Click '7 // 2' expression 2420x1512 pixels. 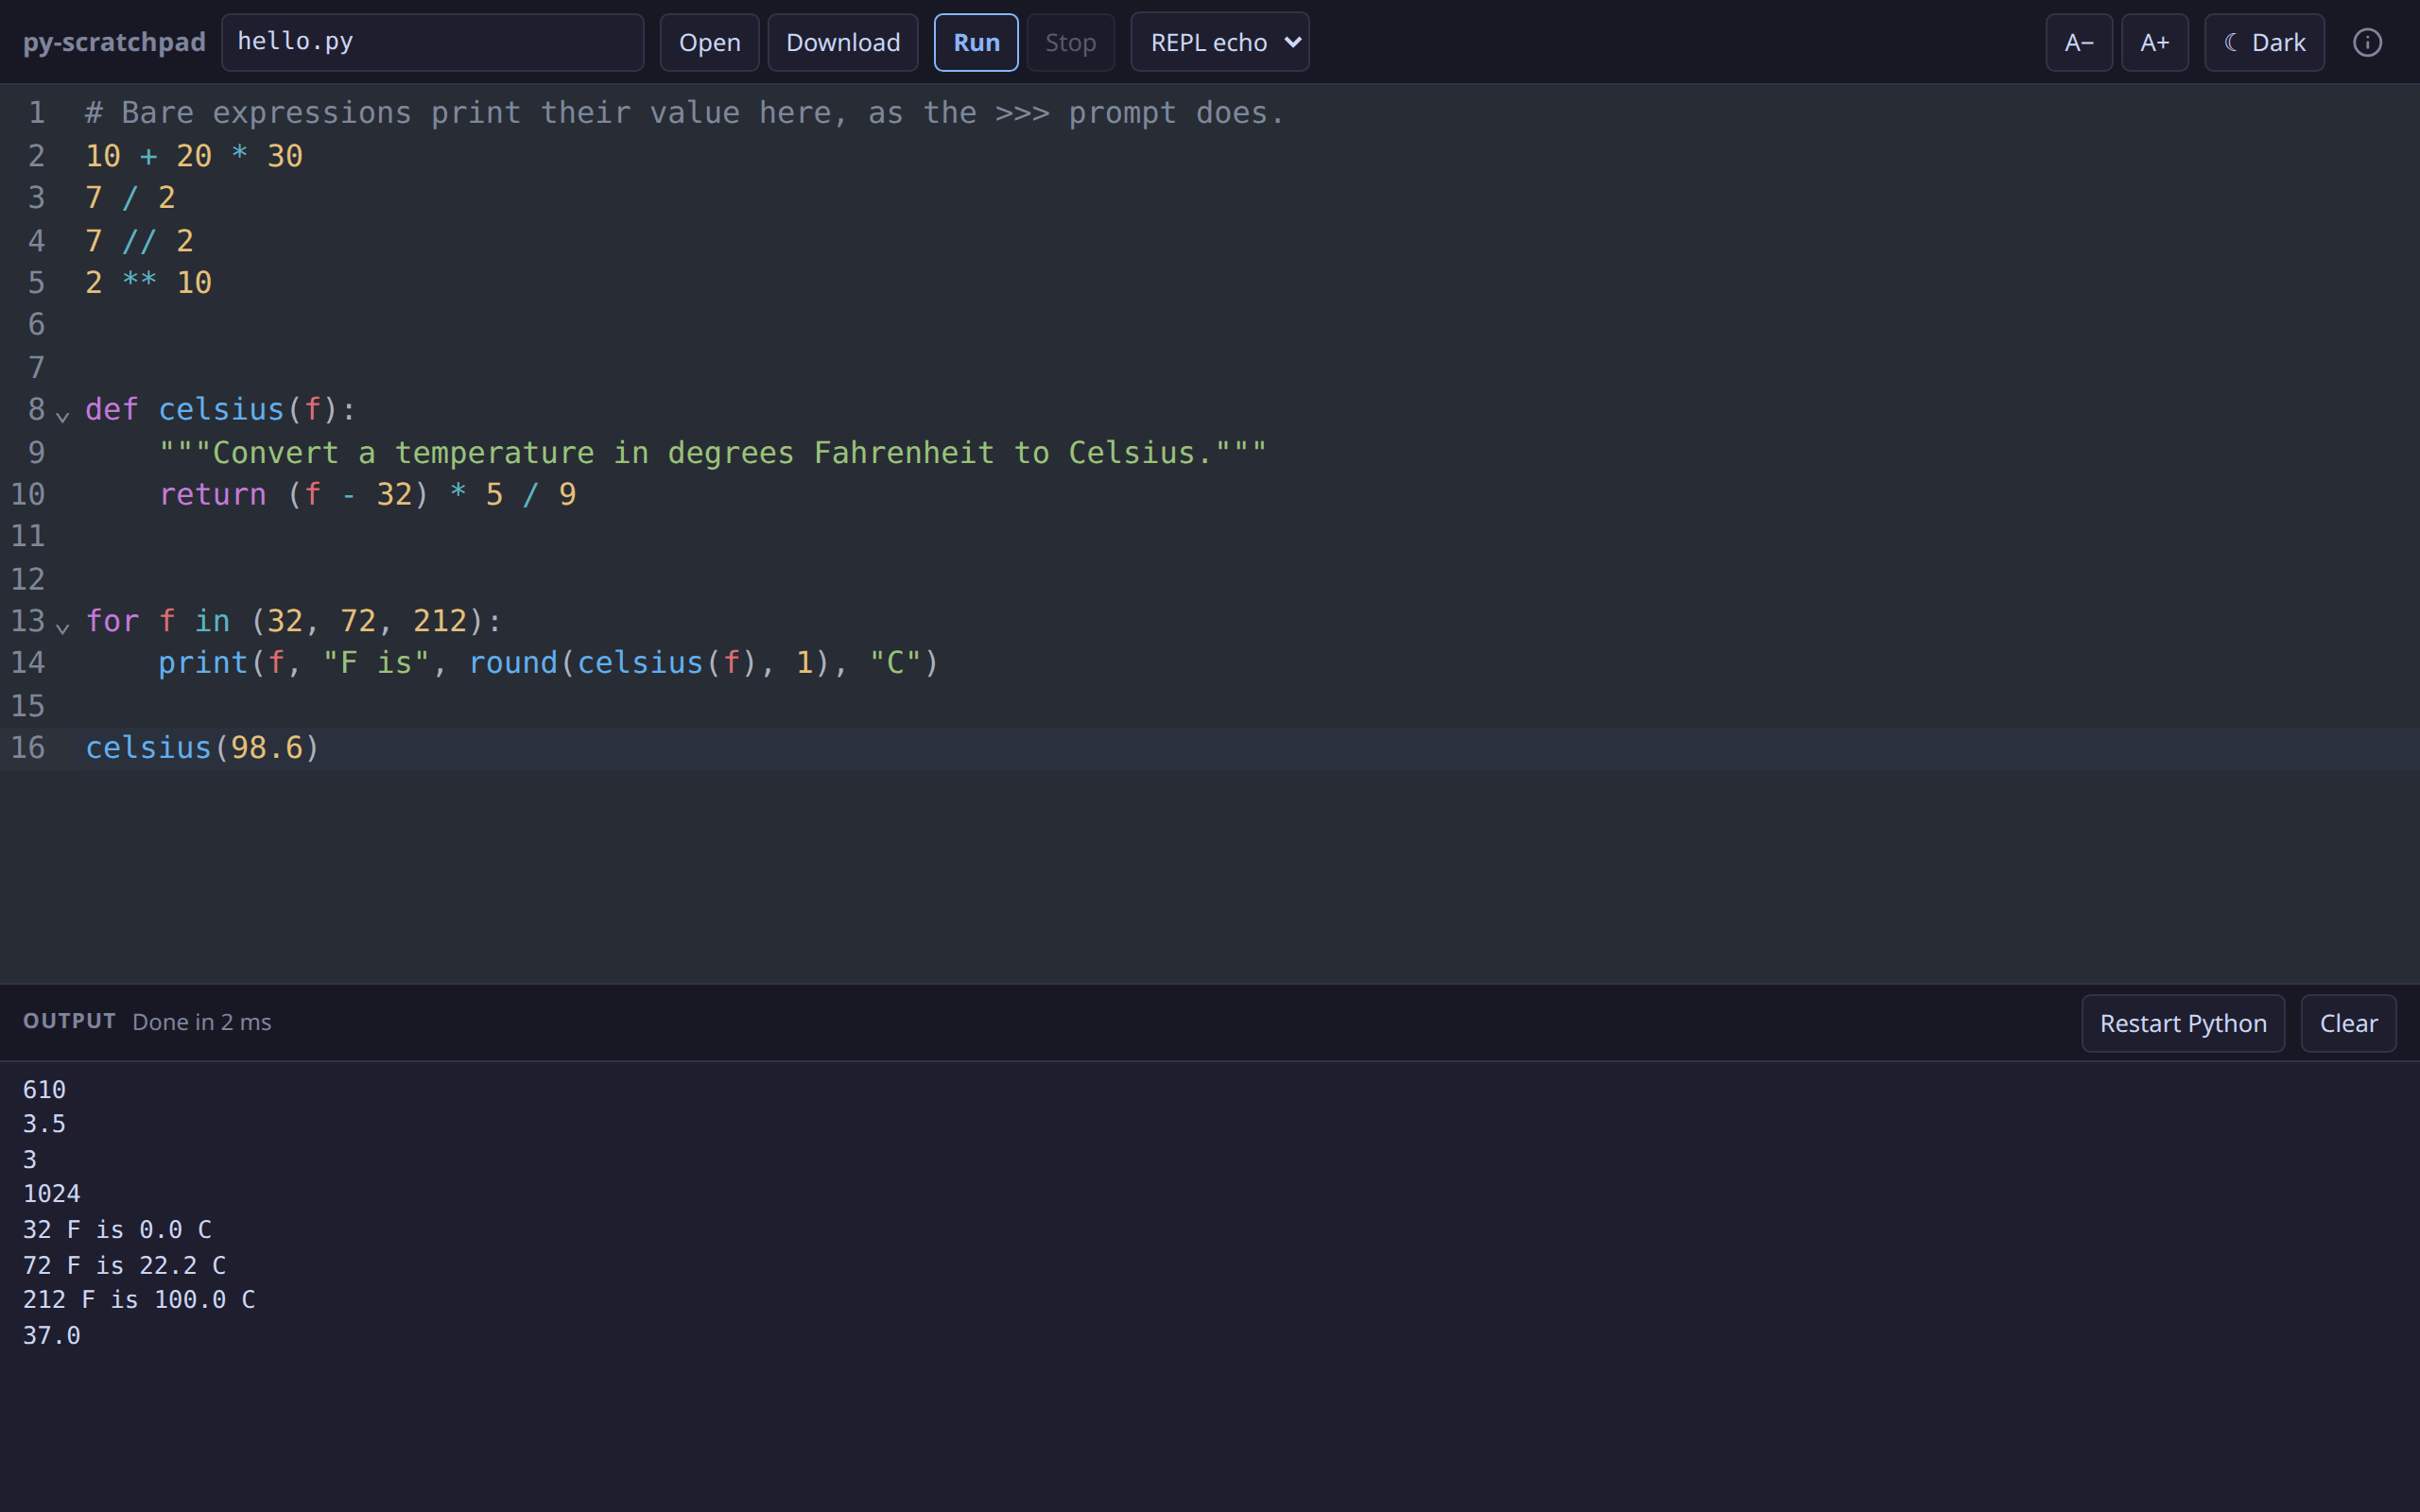point(139,241)
